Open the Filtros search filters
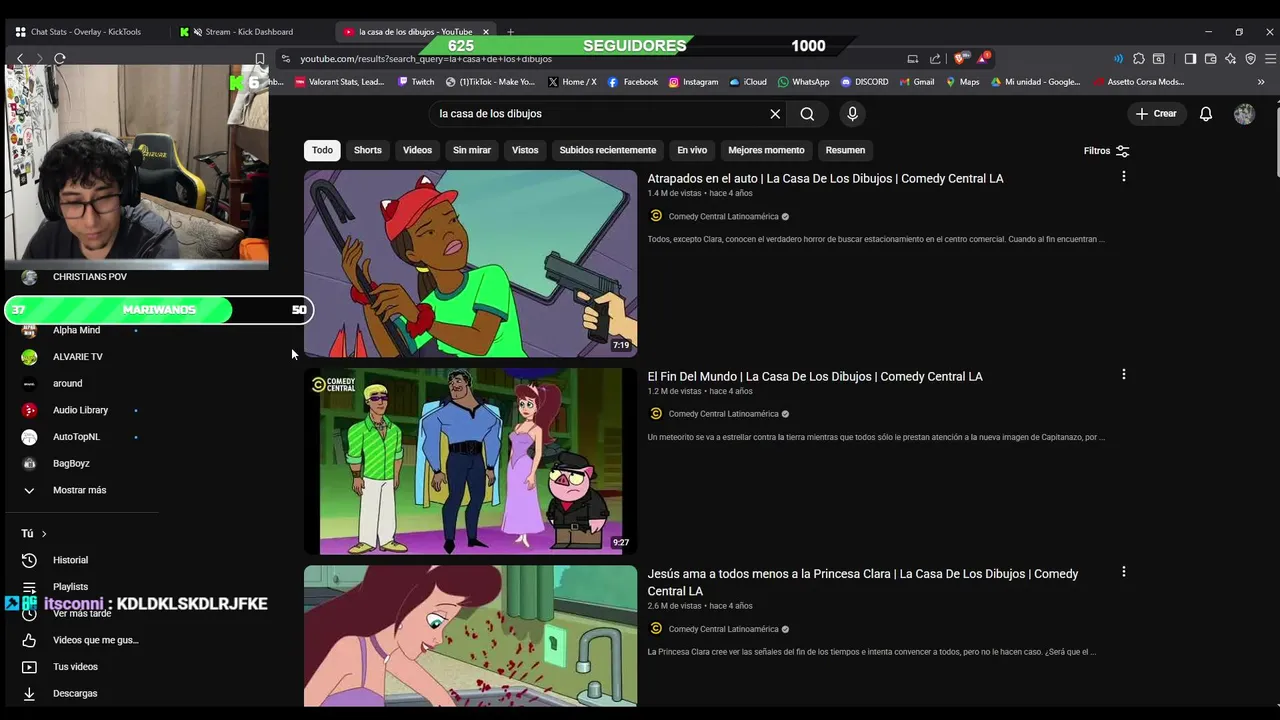 coord(1107,151)
